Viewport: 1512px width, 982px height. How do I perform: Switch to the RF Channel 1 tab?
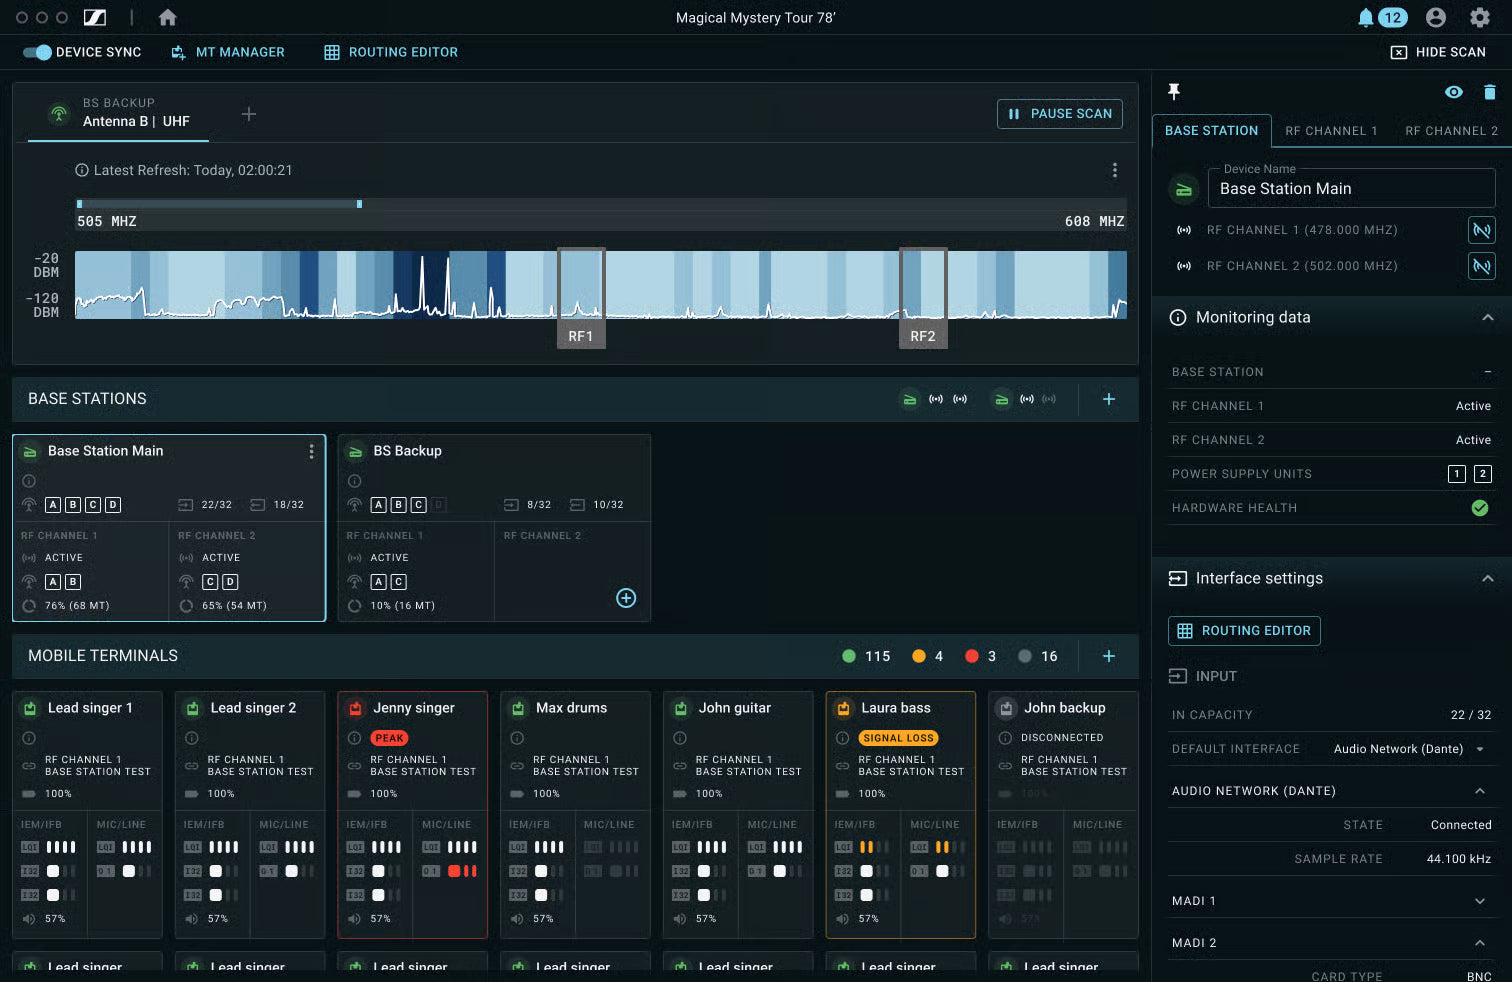(x=1331, y=131)
